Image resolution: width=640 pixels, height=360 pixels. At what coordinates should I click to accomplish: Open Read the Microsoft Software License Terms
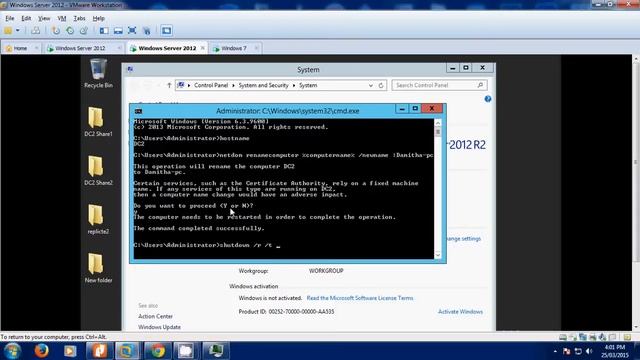(360, 298)
